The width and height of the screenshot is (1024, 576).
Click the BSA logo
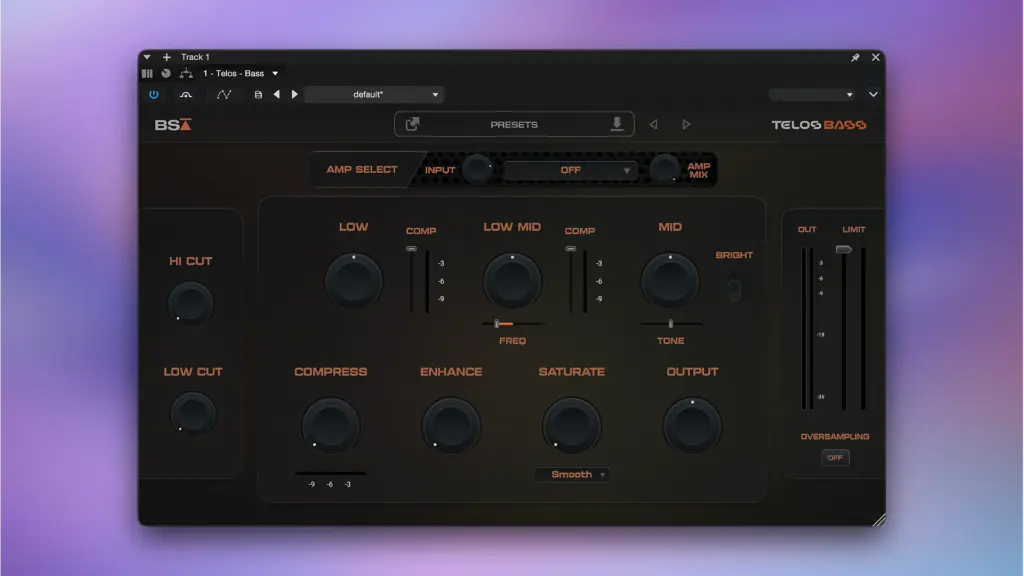point(172,125)
